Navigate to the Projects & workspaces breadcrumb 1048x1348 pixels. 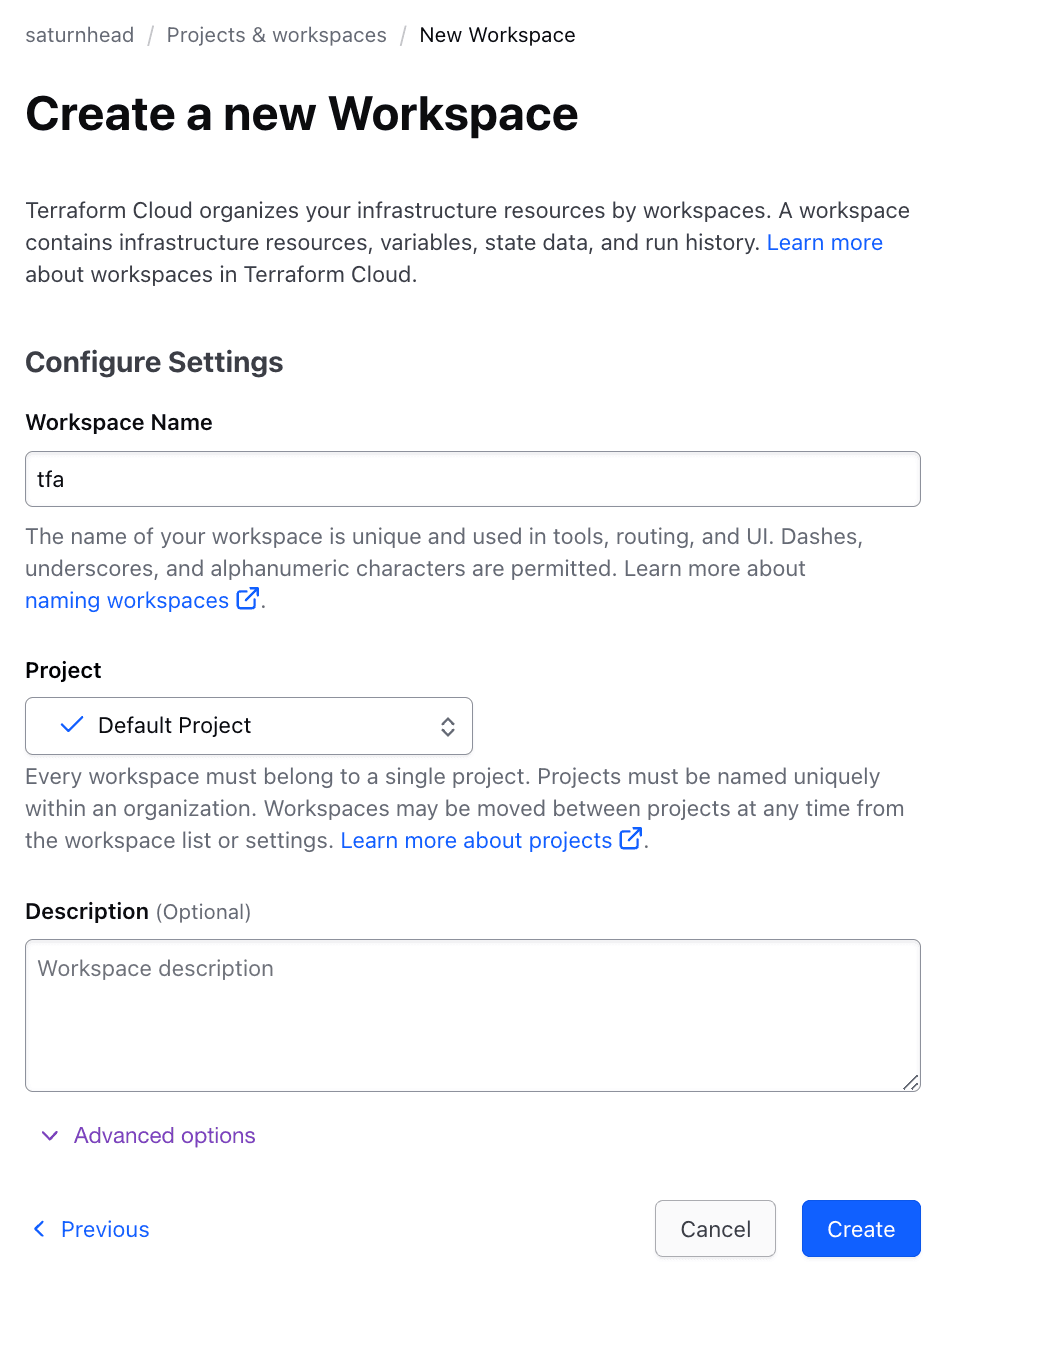[276, 35]
